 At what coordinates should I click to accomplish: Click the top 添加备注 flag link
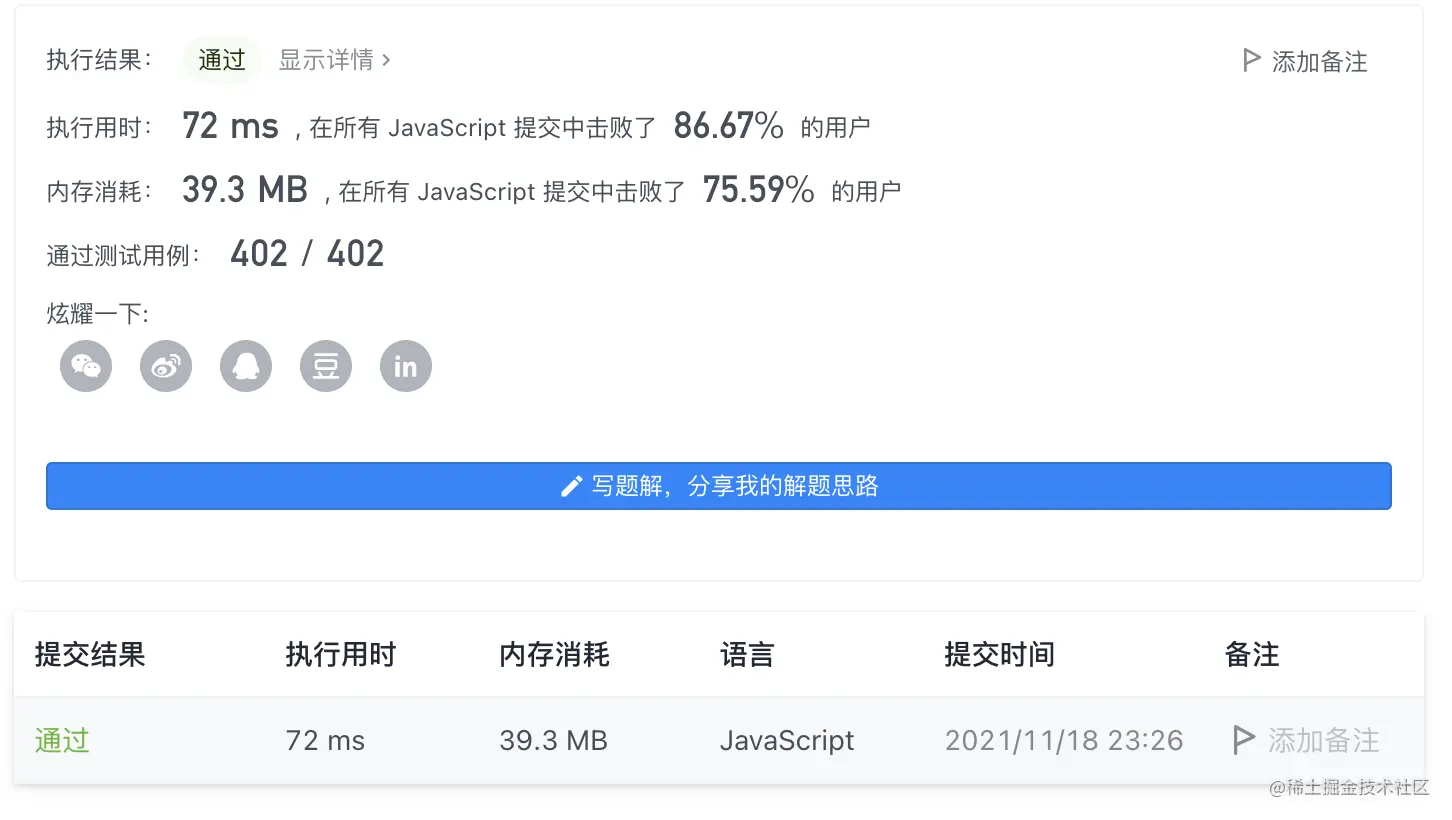1305,61
